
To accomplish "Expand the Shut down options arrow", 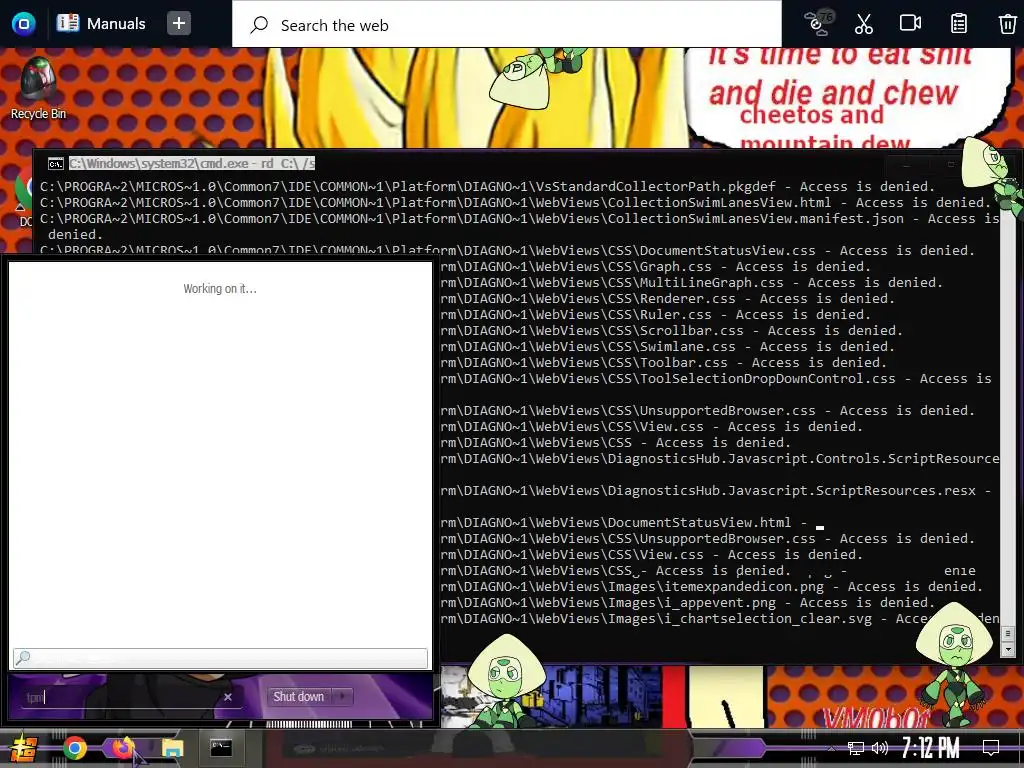I will (342, 696).
